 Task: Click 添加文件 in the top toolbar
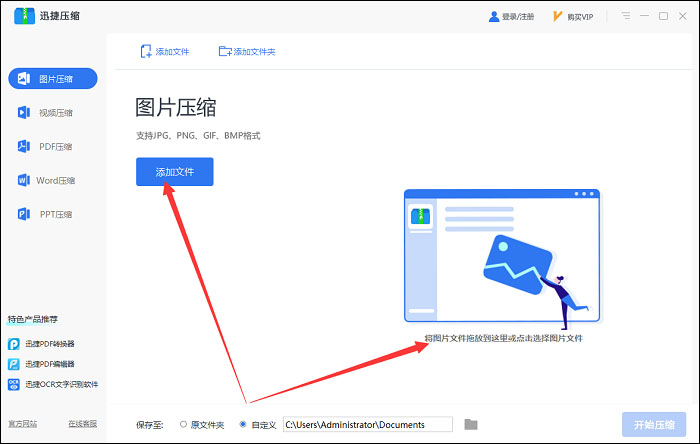pos(165,52)
